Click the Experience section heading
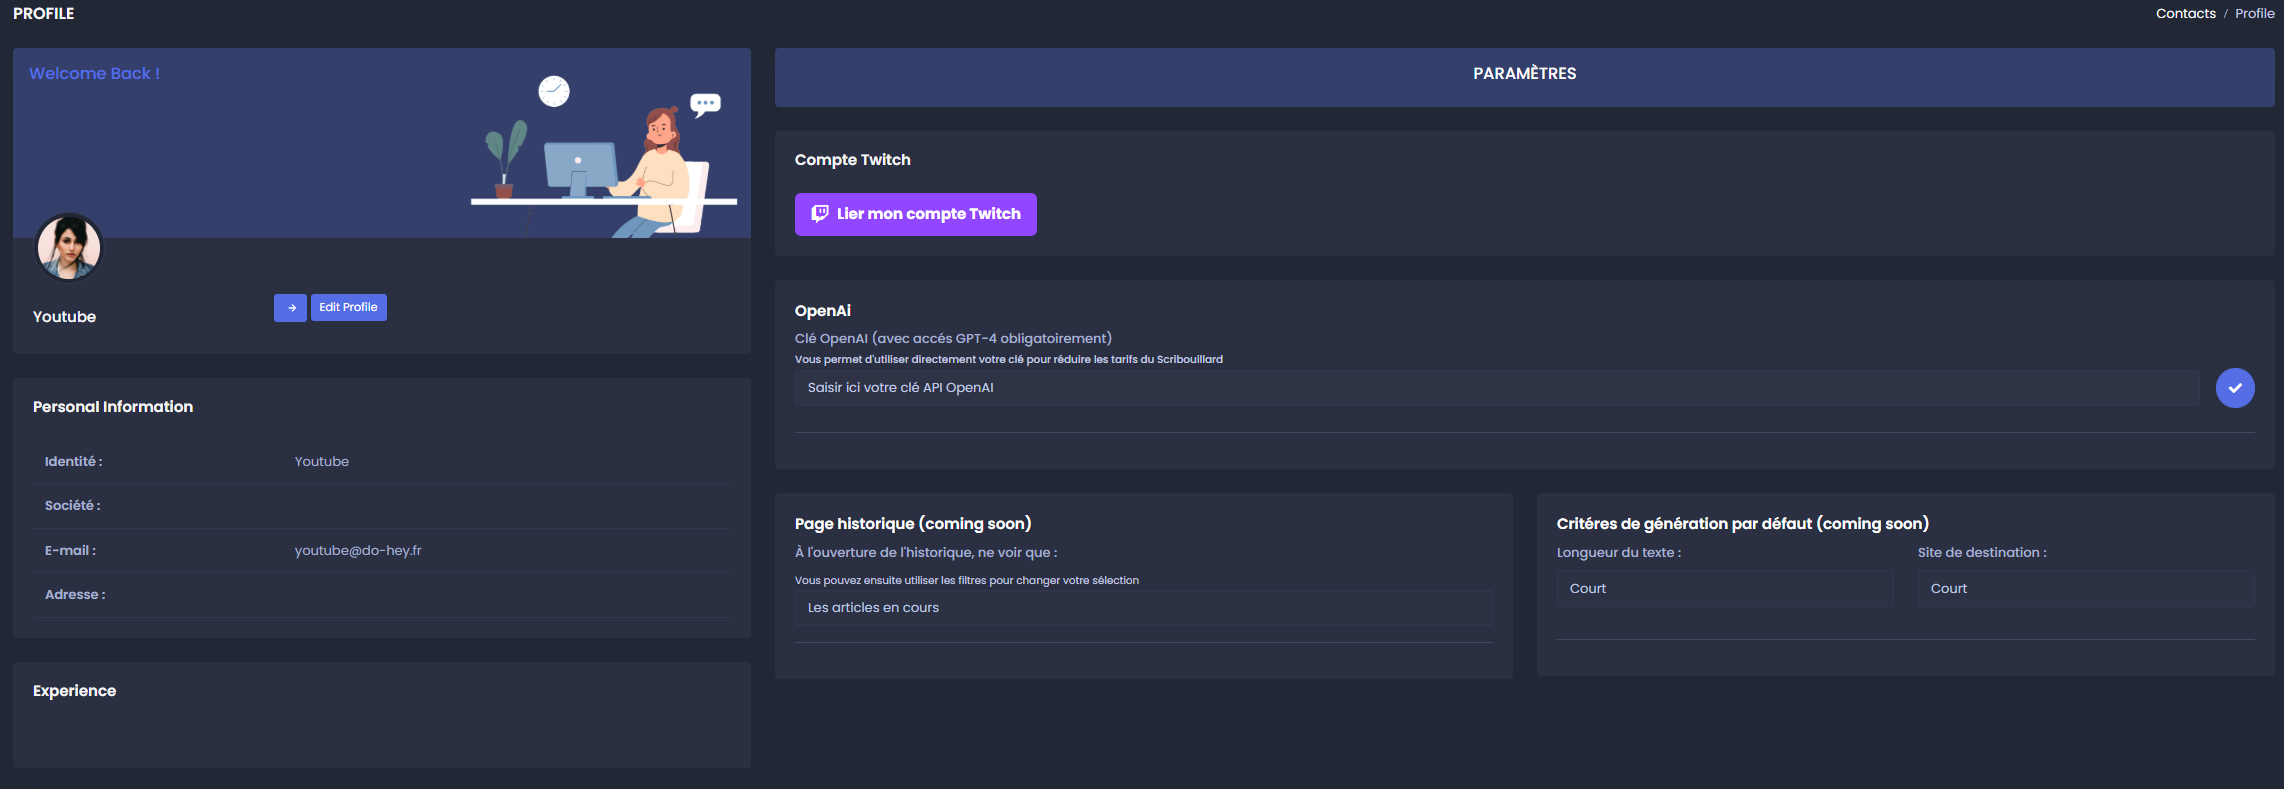 tap(75, 691)
